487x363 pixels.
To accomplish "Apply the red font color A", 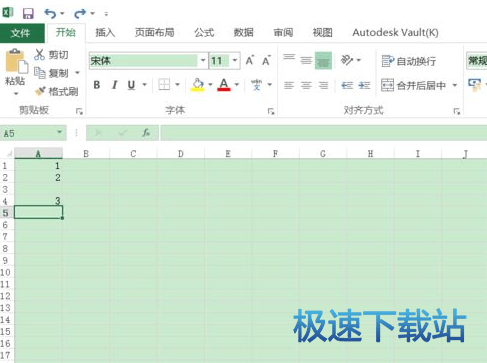I will (x=224, y=85).
